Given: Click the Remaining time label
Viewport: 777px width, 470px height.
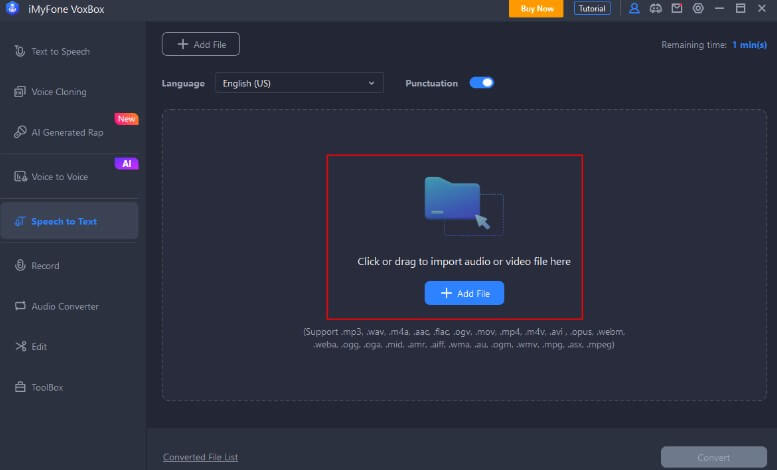Looking at the screenshot, I should point(694,45).
